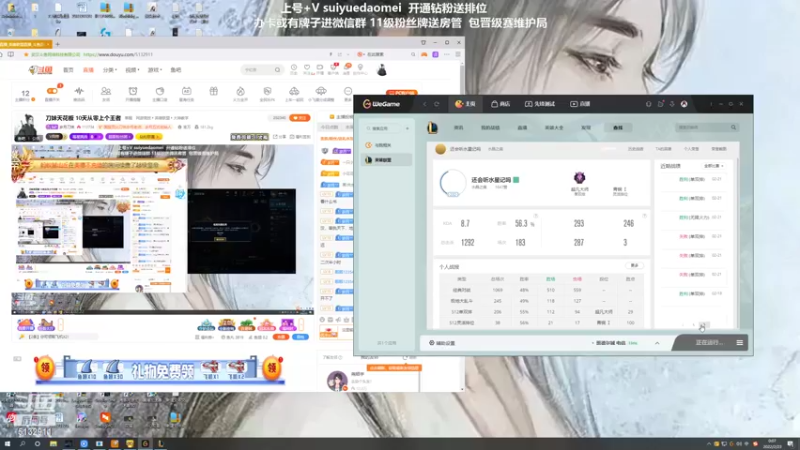Click League of Legends L logo icon
Image resolution: width=800 pixels, height=450 pixels.
(x=433, y=128)
